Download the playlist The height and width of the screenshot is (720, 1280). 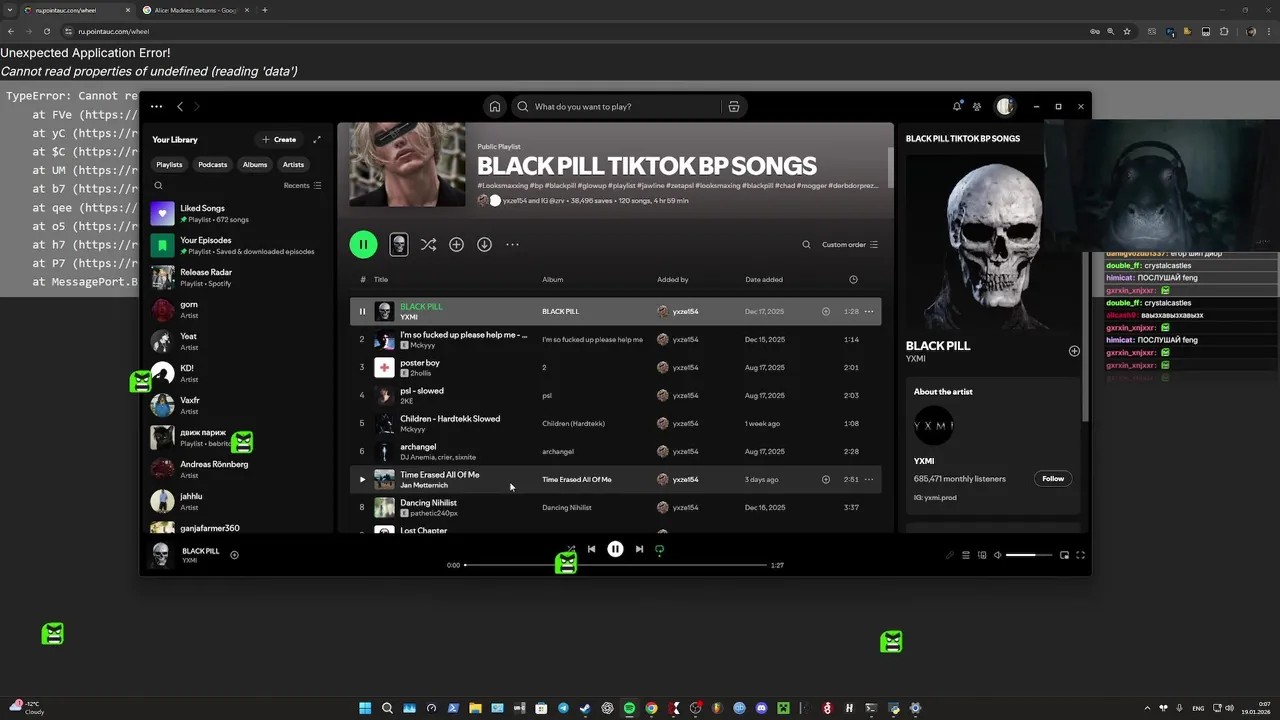coord(484,244)
